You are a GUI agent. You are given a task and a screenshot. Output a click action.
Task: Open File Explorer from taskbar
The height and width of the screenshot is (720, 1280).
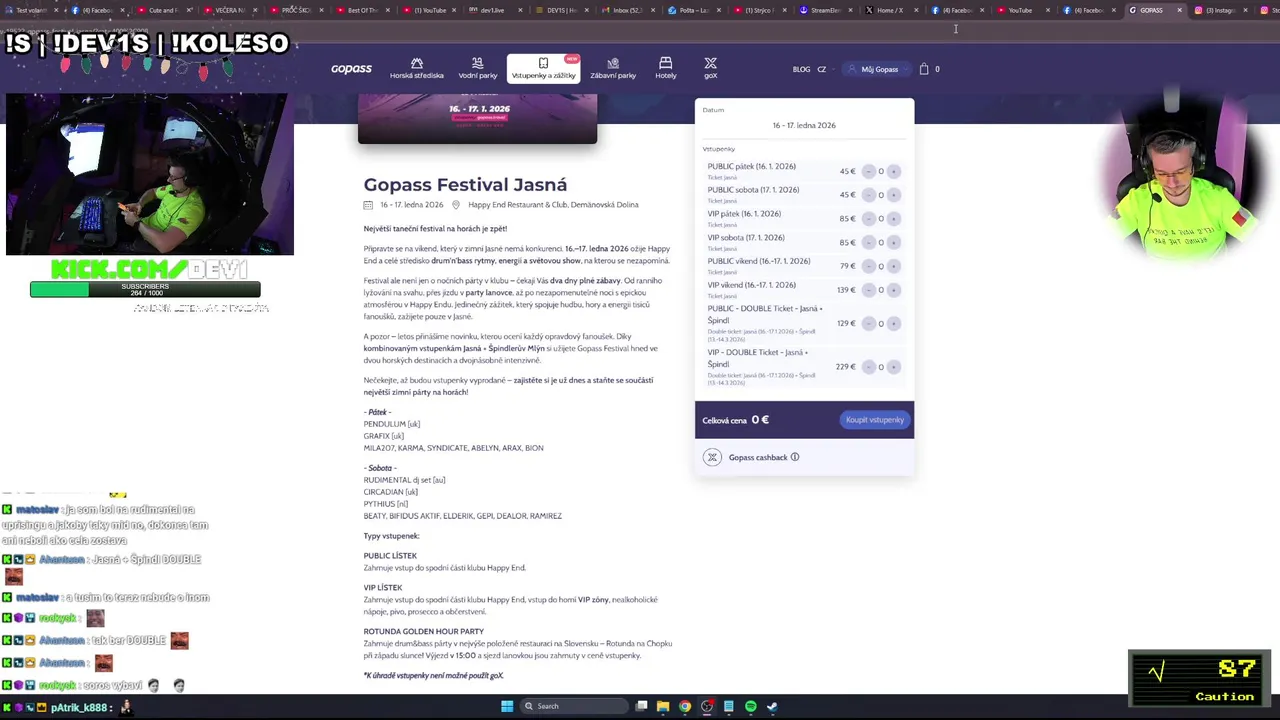click(662, 706)
